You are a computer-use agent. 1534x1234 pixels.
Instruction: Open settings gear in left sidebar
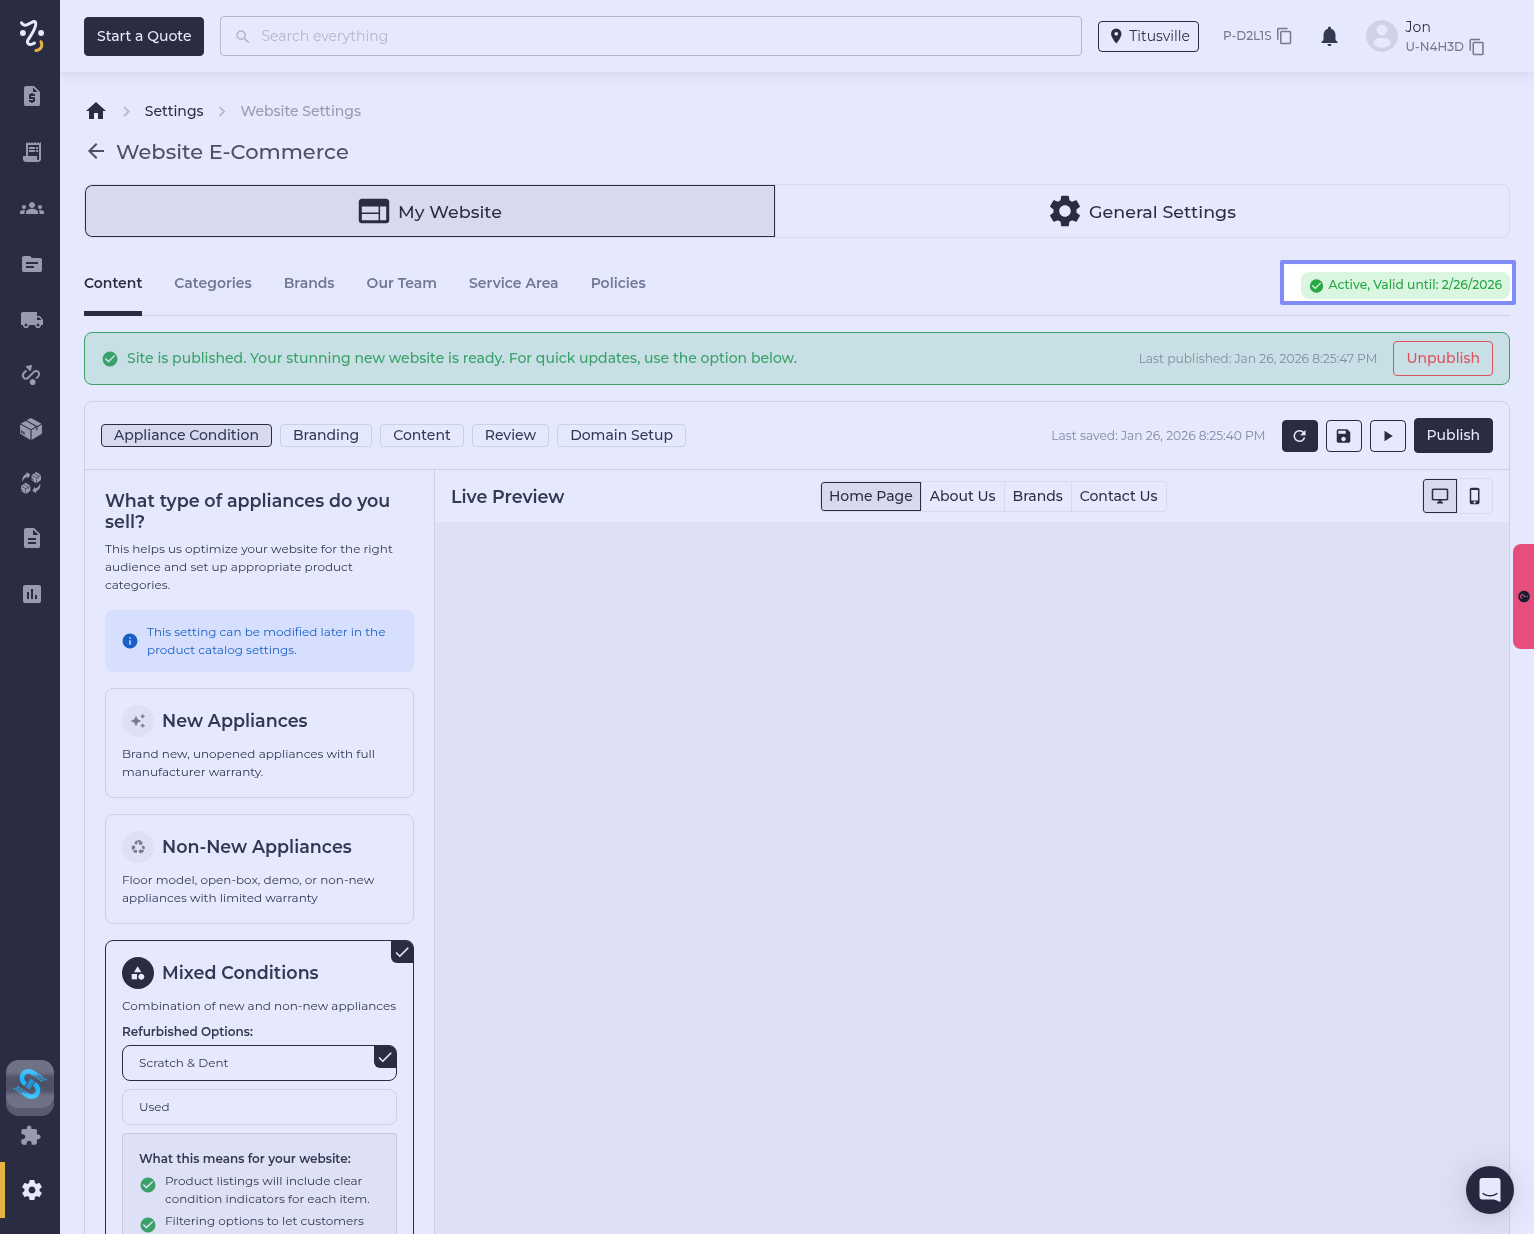pos(32,1190)
